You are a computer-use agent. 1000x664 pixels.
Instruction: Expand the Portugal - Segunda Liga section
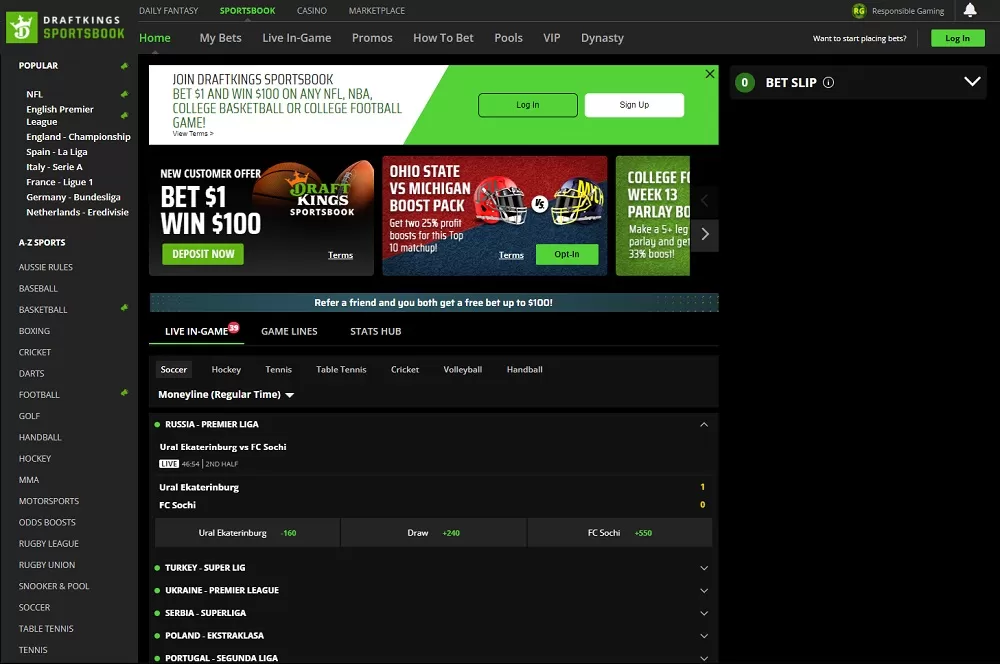coord(704,658)
